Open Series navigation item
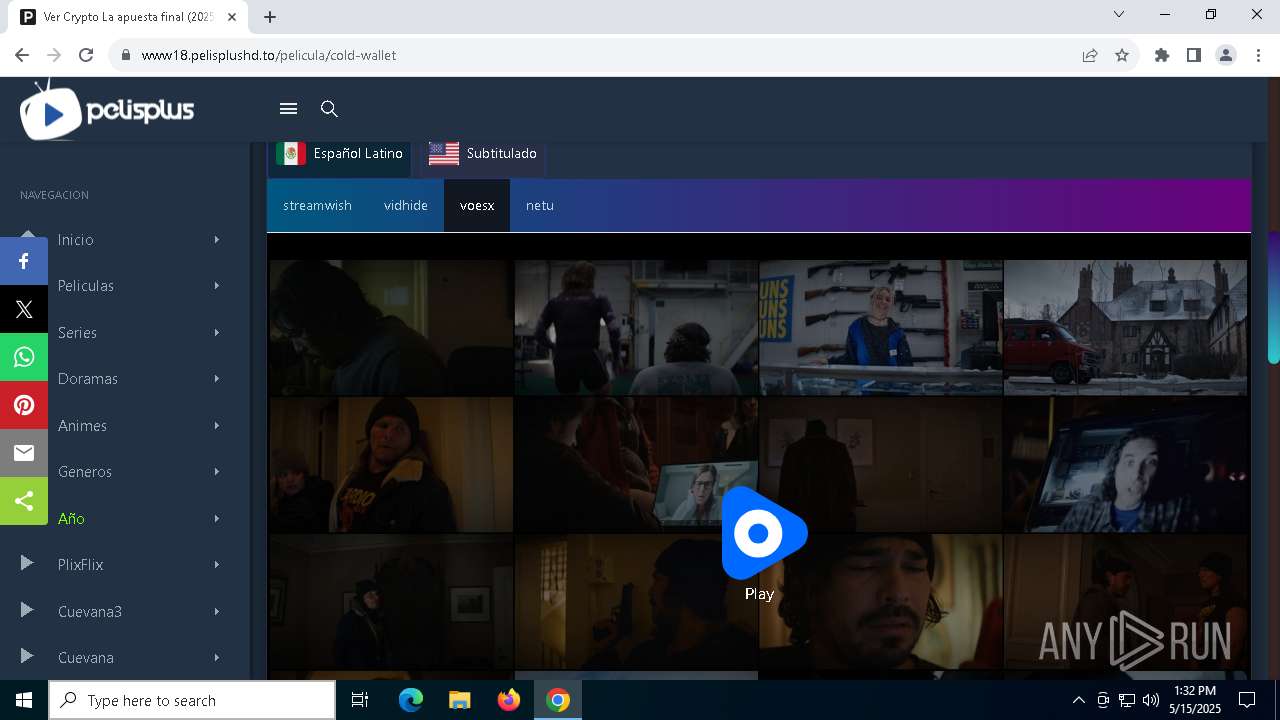The height and width of the screenshot is (720, 1280). click(77, 333)
